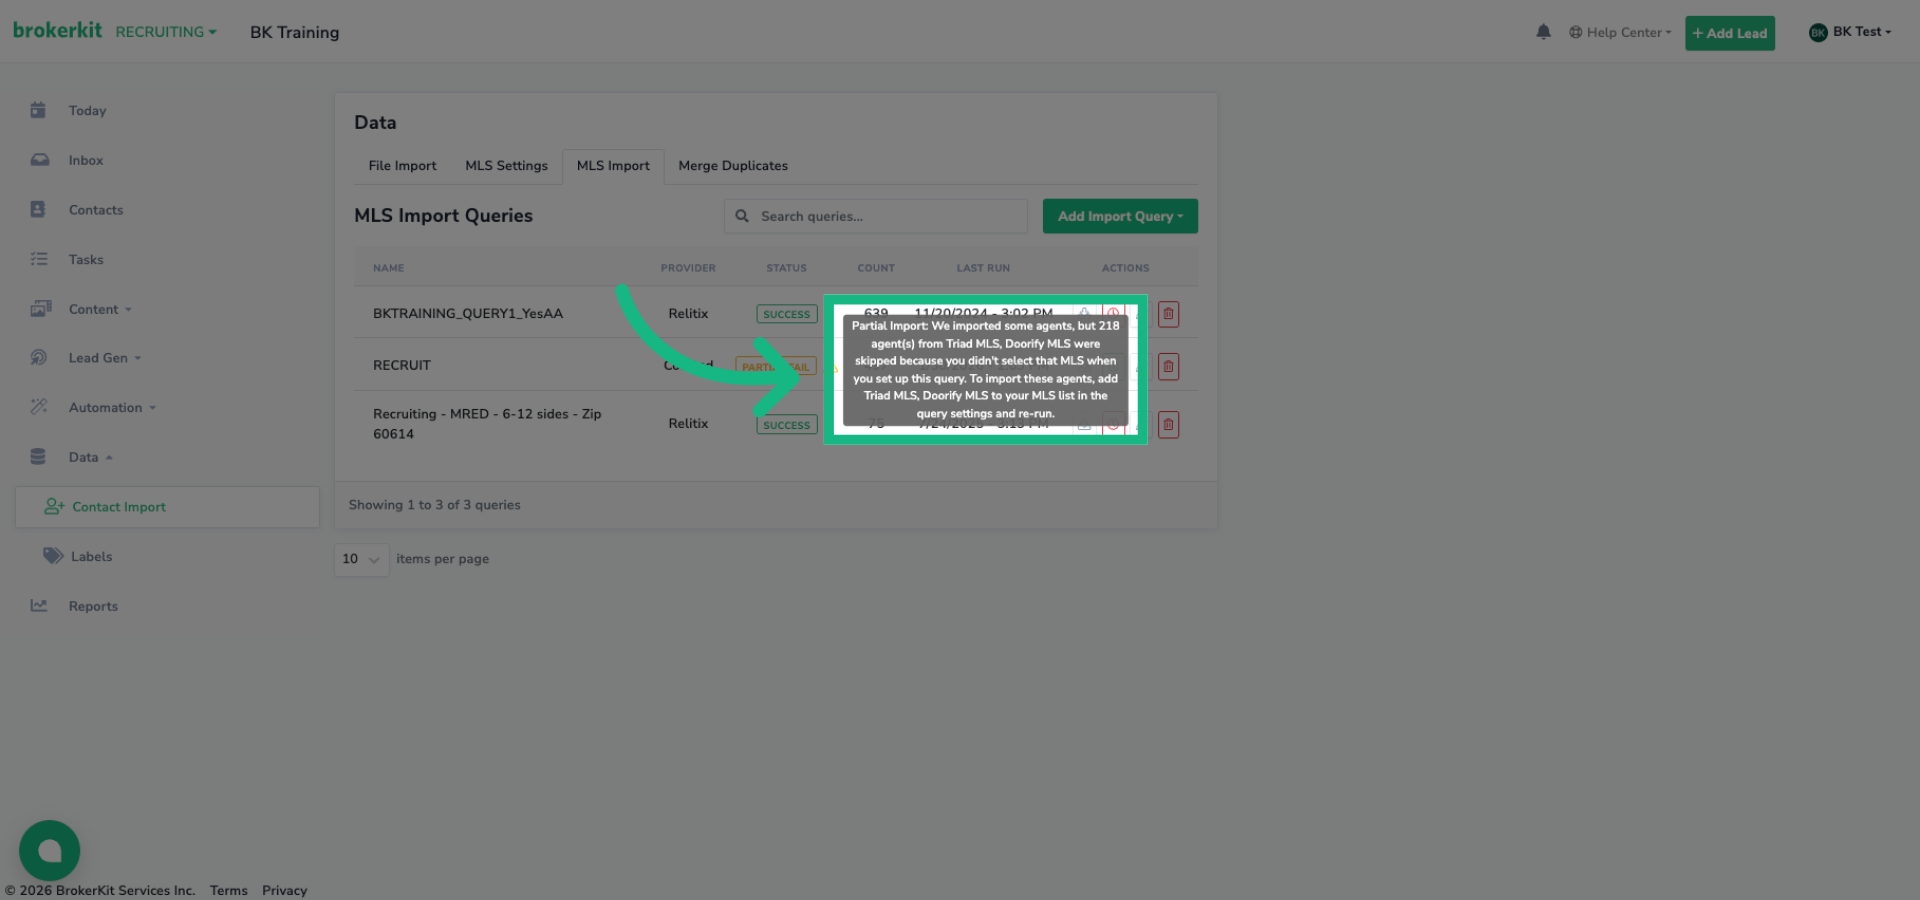Click the NAME column header
Screen dimensions: 1920x900
[388, 268]
